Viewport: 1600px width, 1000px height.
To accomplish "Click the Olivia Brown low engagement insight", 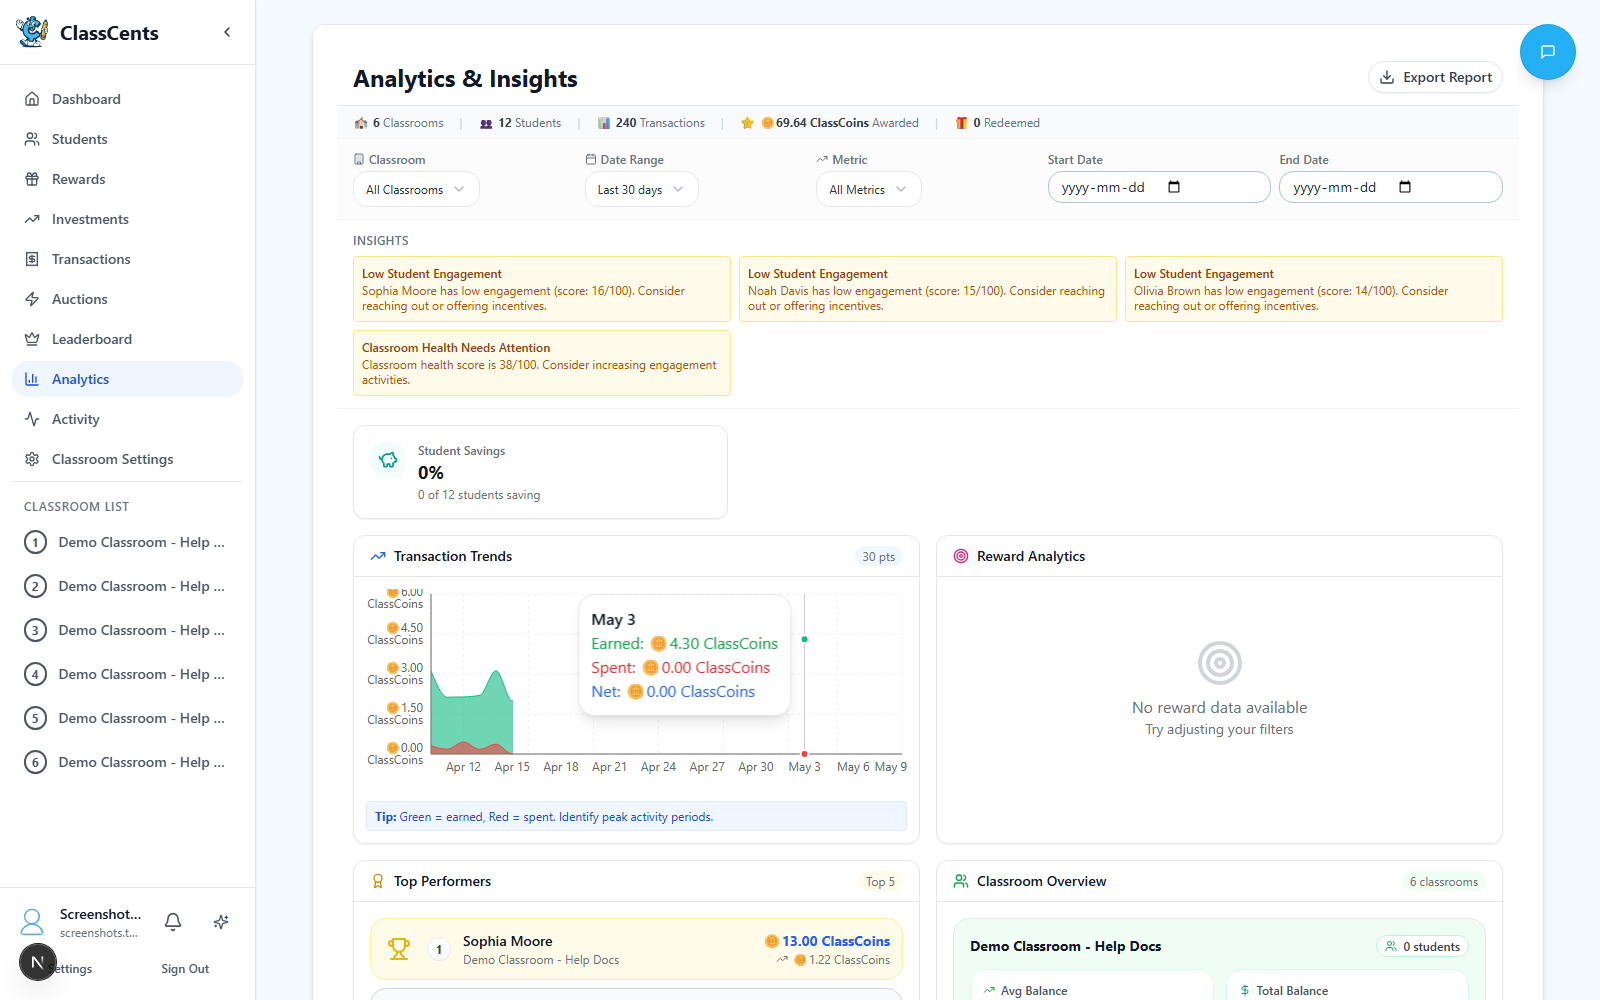I will (x=1314, y=289).
